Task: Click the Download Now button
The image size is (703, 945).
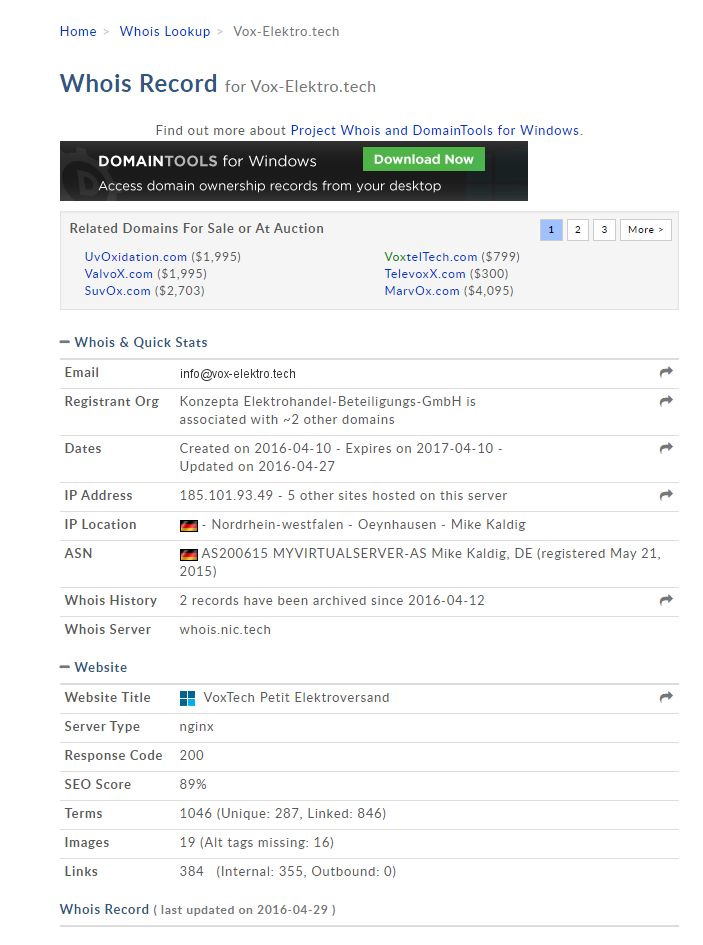Action: coord(424,160)
